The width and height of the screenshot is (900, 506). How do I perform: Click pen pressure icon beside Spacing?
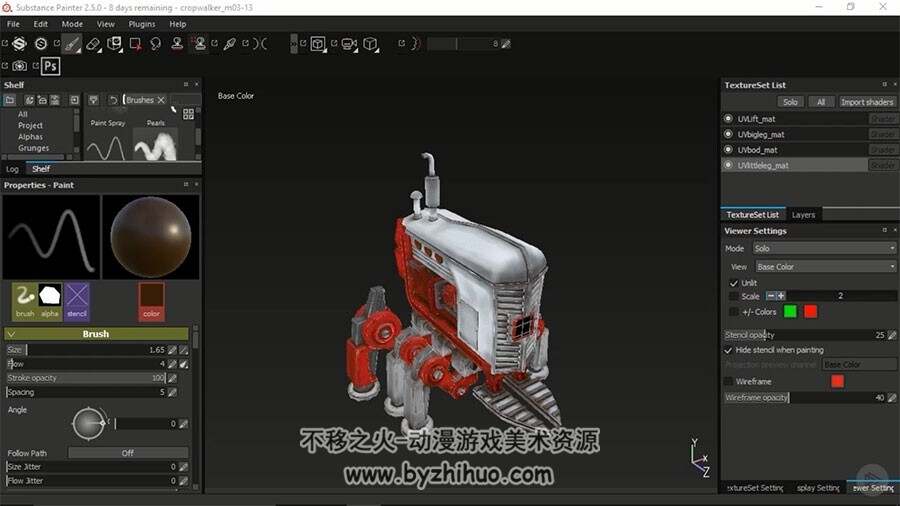point(172,392)
